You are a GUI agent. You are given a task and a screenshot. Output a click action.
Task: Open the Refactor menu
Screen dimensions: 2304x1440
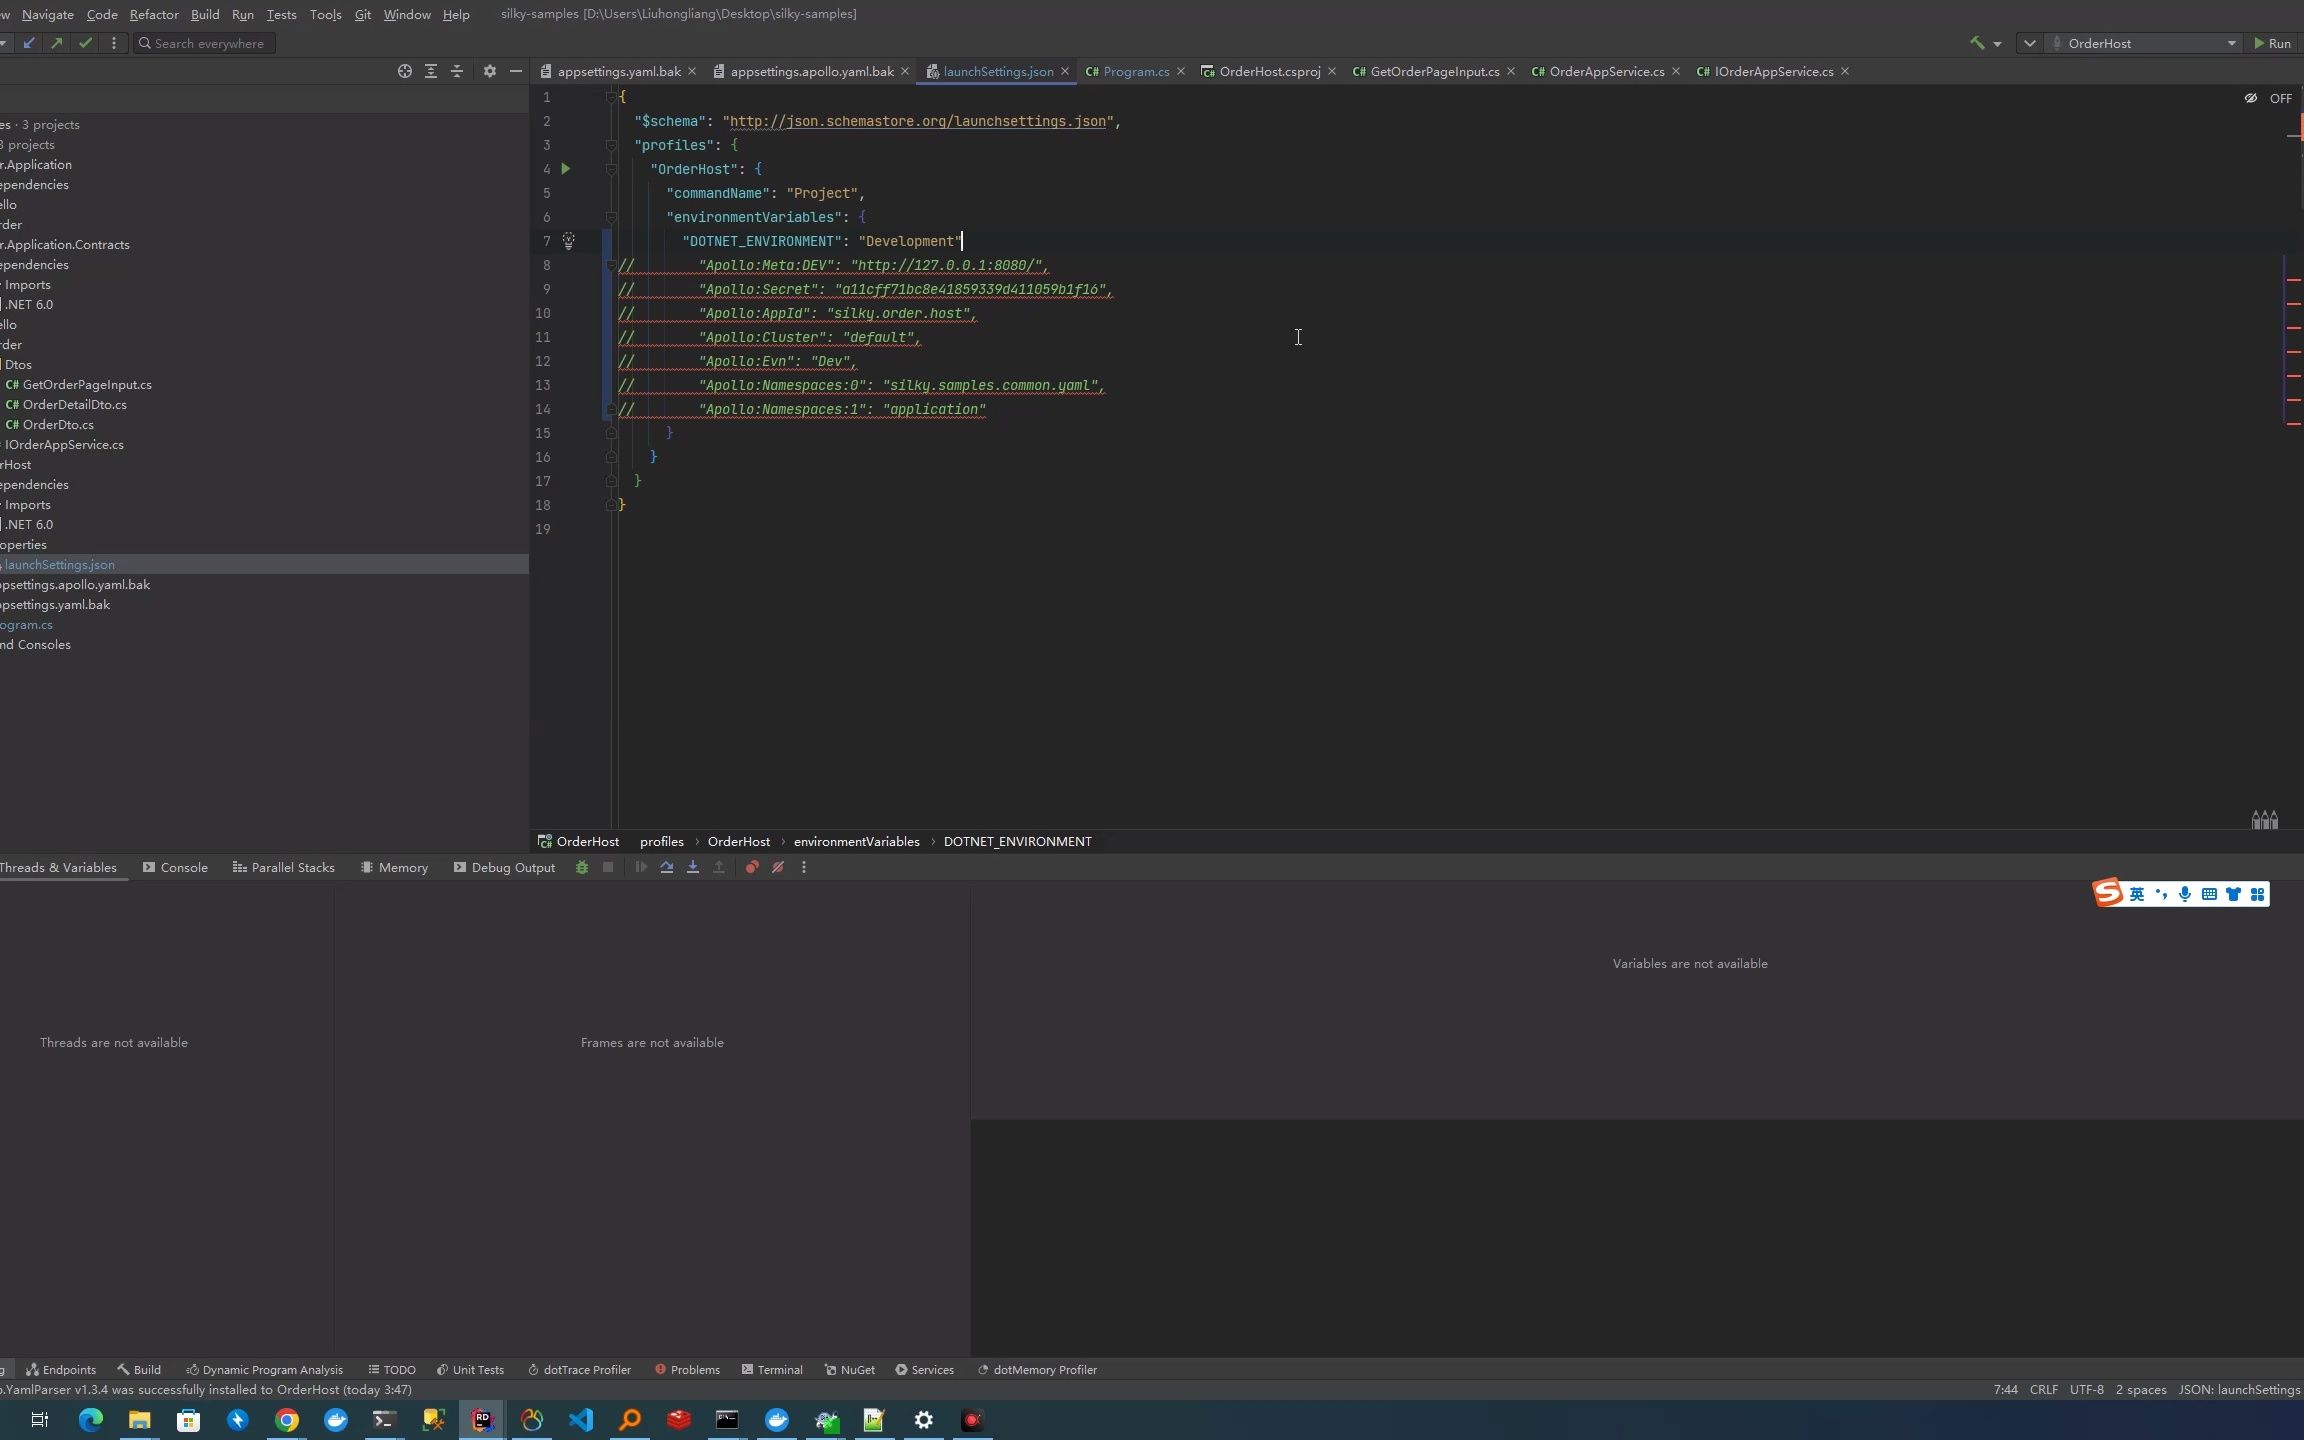coord(154,14)
